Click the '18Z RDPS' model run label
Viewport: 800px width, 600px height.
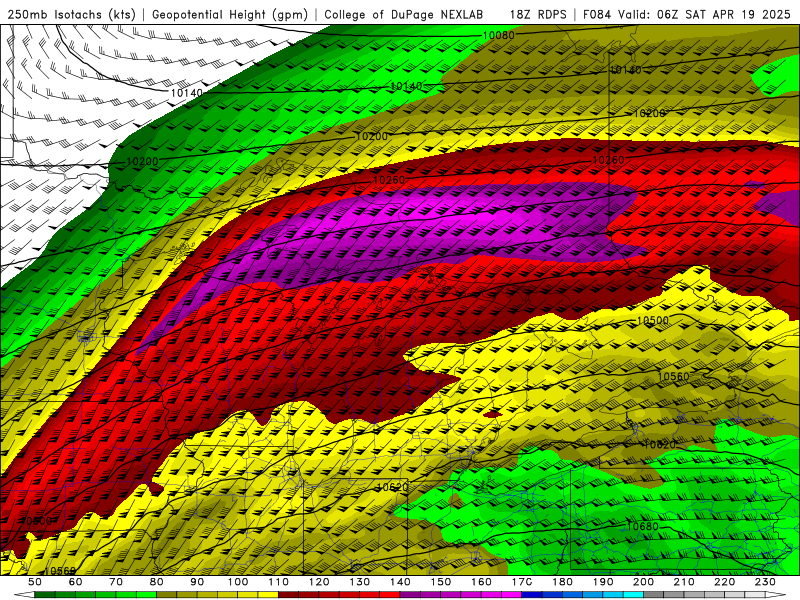point(538,14)
